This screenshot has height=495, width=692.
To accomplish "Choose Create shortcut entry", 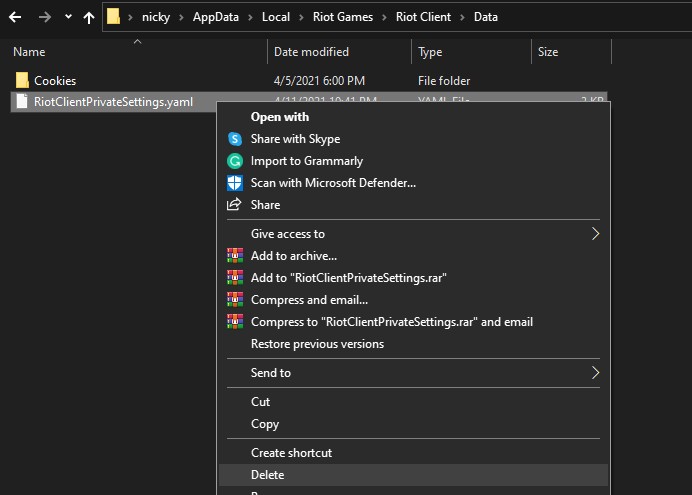I will tap(291, 453).
